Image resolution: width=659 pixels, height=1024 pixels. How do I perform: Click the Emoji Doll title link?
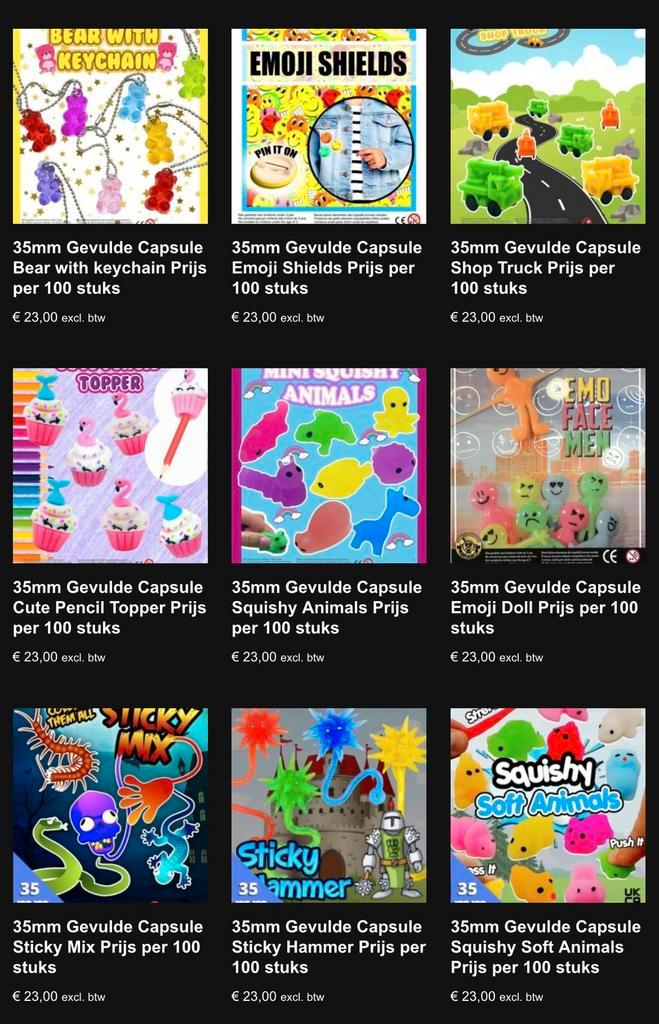[545, 607]
